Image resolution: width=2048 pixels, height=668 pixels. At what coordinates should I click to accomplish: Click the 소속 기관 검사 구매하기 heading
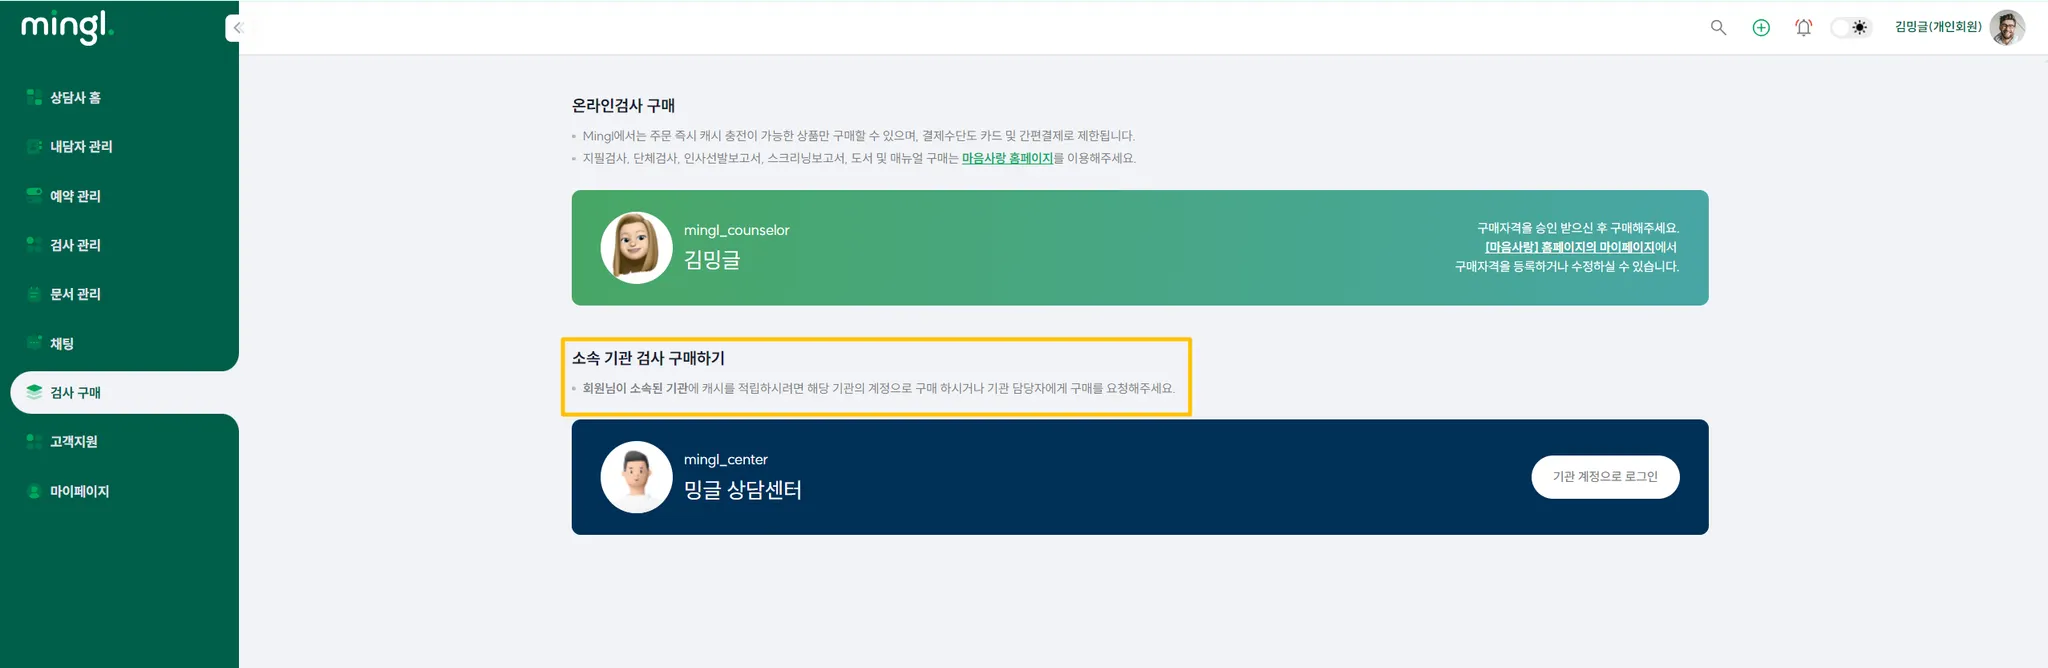[648, 358]
